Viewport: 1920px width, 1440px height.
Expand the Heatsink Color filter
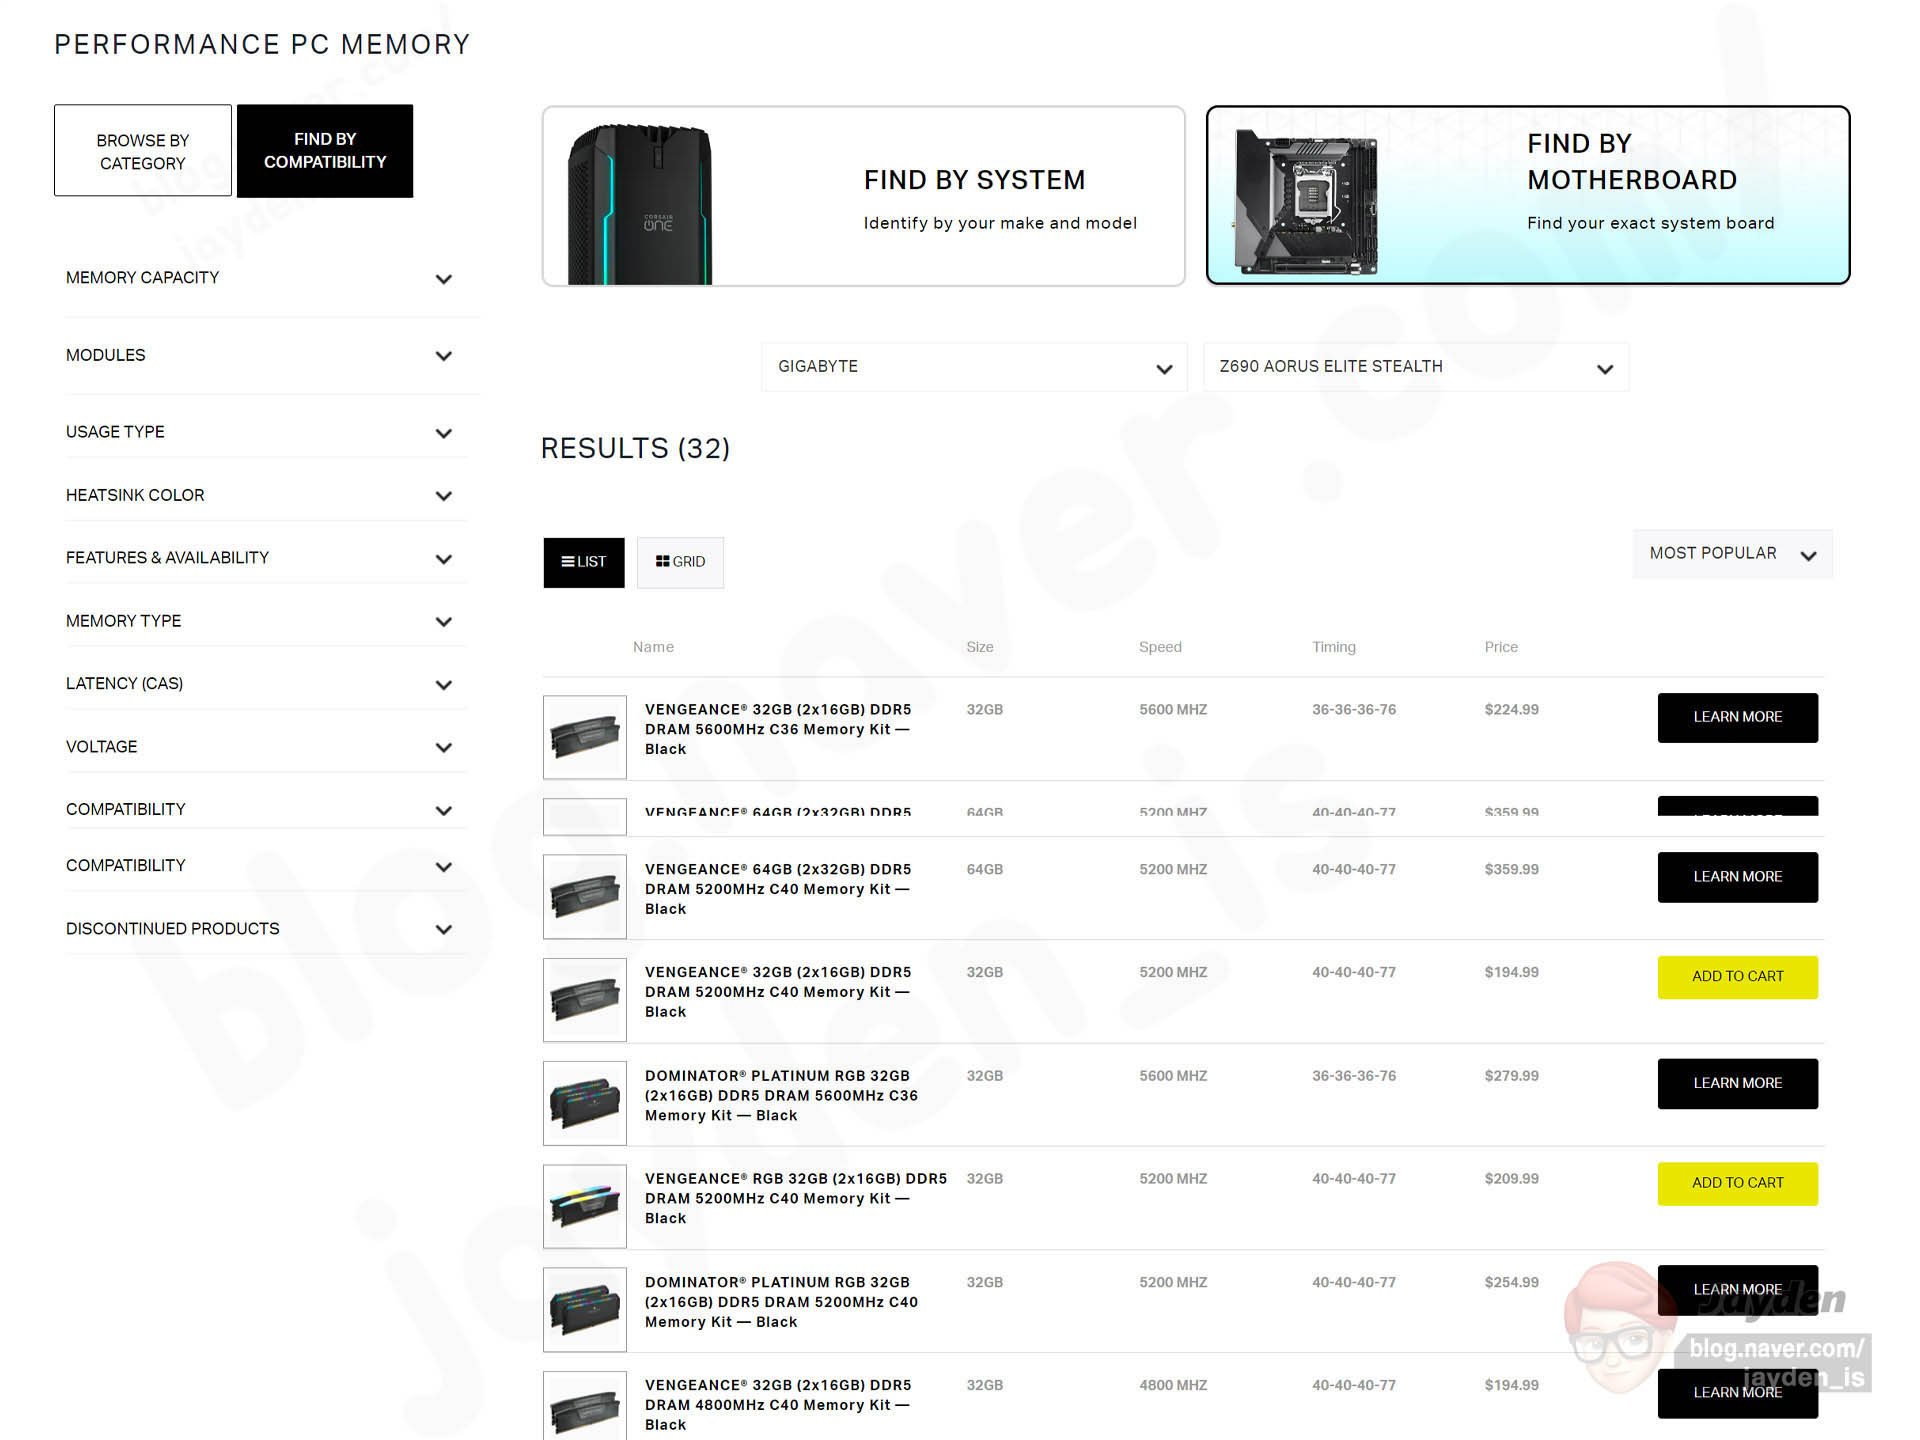pos(260,495)
